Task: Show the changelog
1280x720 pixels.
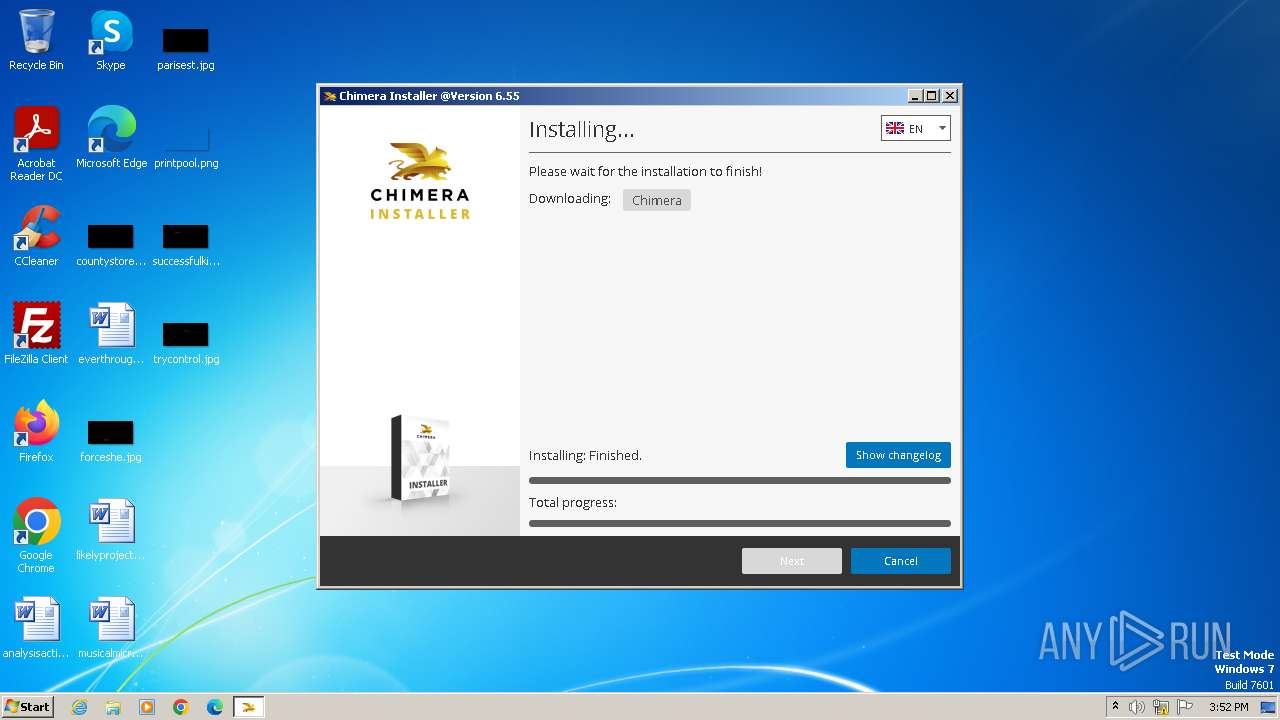Action: pos(898,455)
